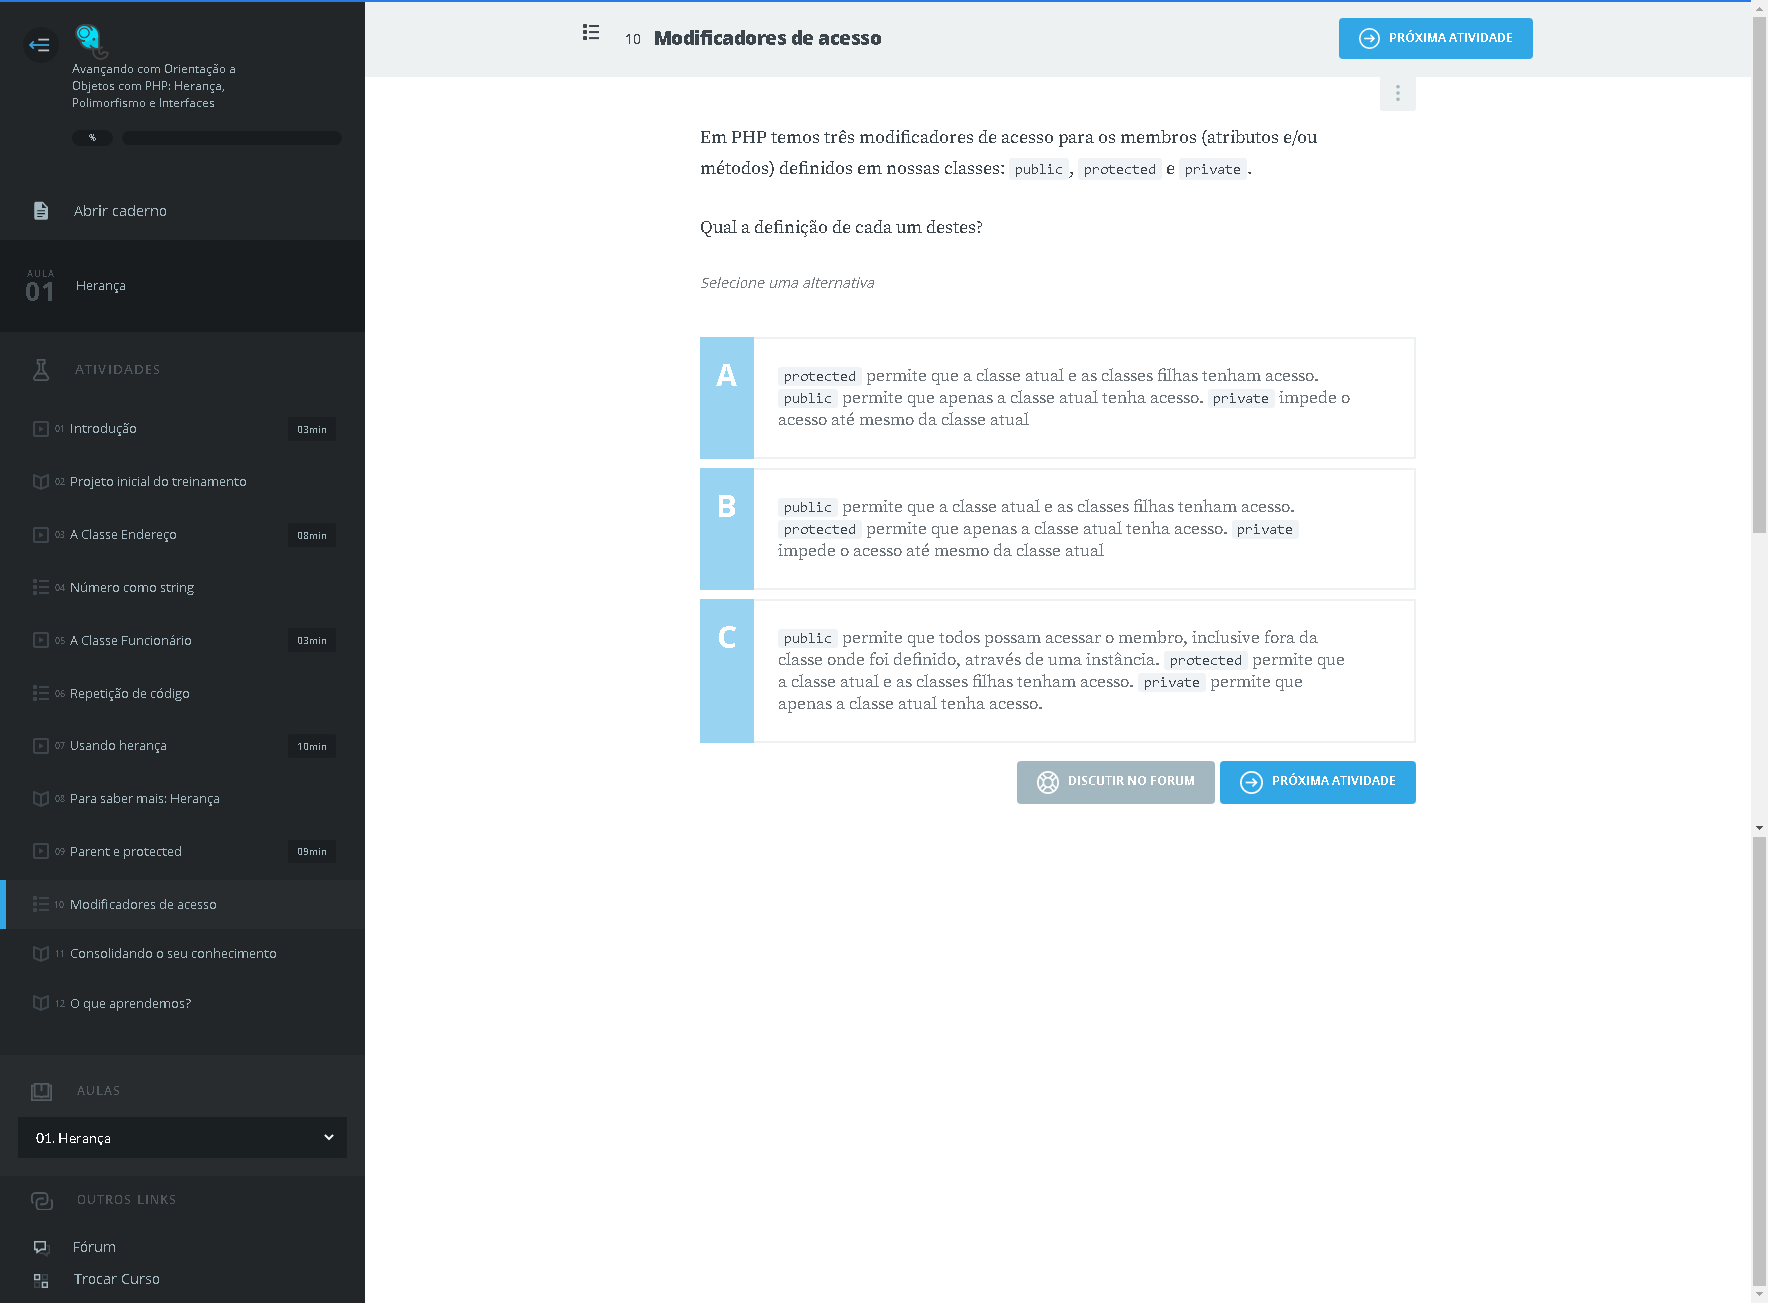Click the Abrir caderno notebook icon

click(41, 211)
